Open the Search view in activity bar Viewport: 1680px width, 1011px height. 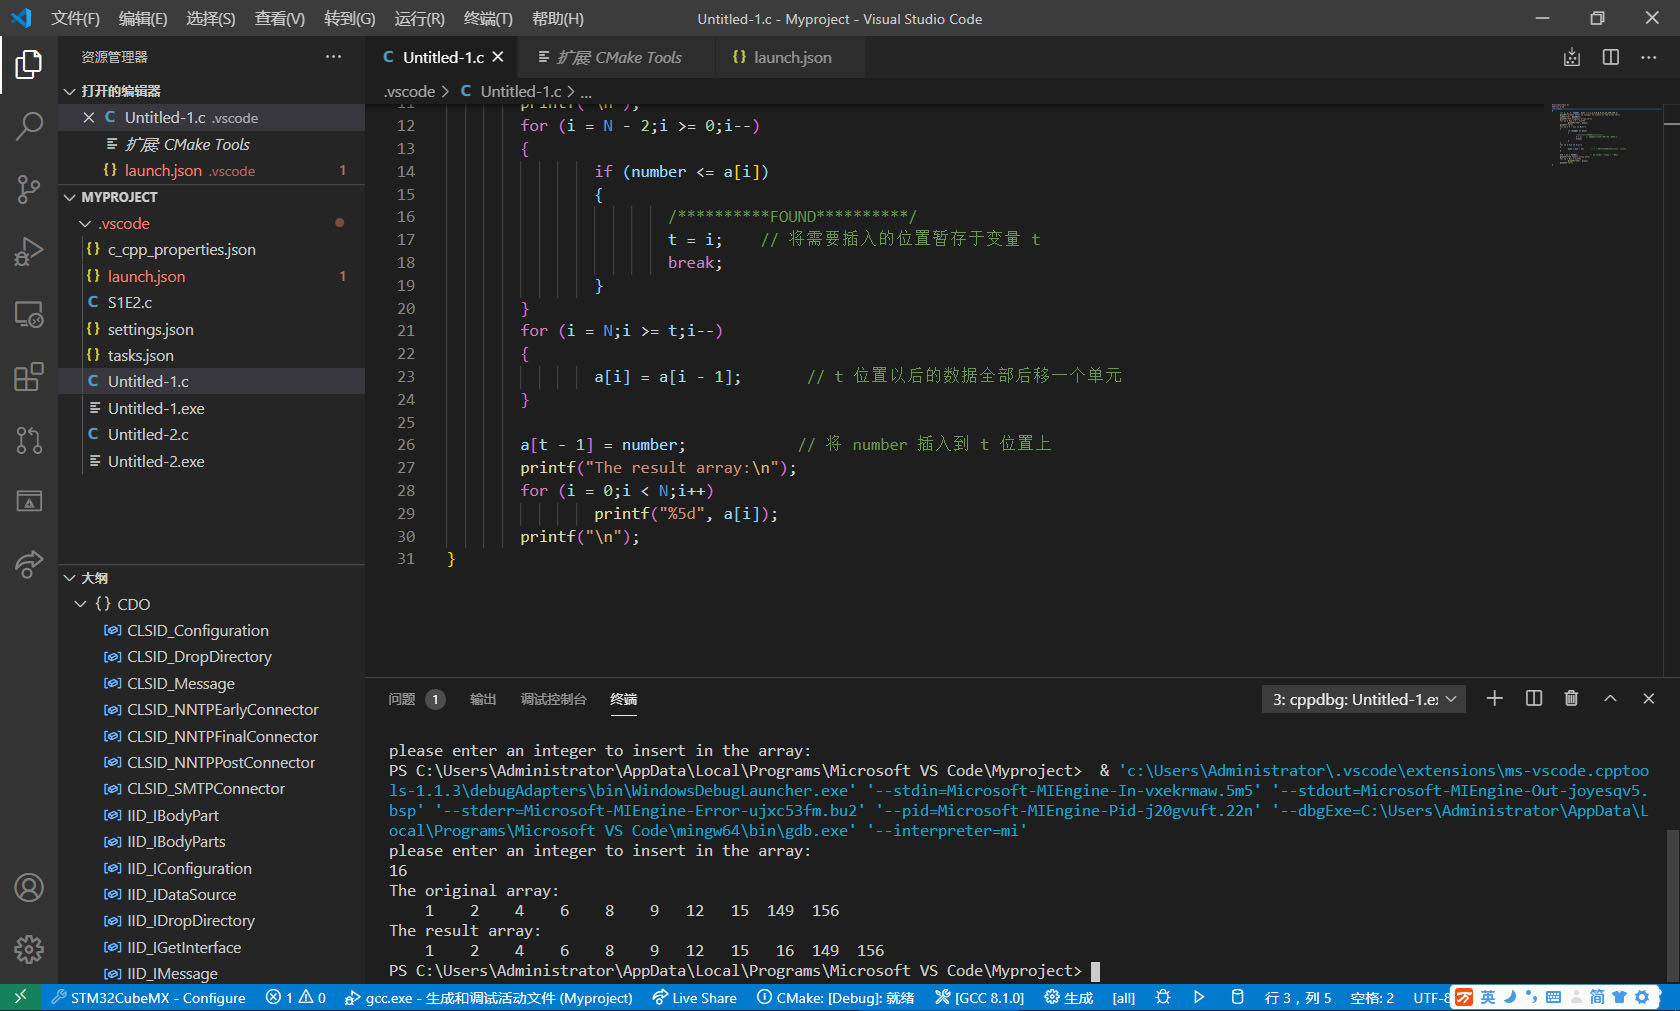point(29,126)
